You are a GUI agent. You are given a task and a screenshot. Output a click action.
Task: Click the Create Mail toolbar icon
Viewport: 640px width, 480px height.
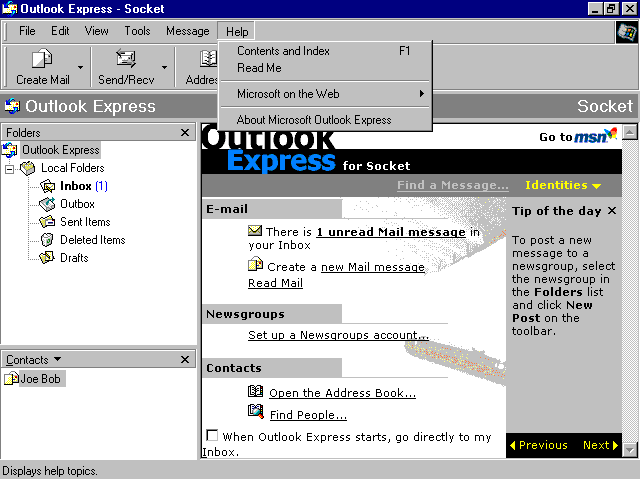coord(42,58)
